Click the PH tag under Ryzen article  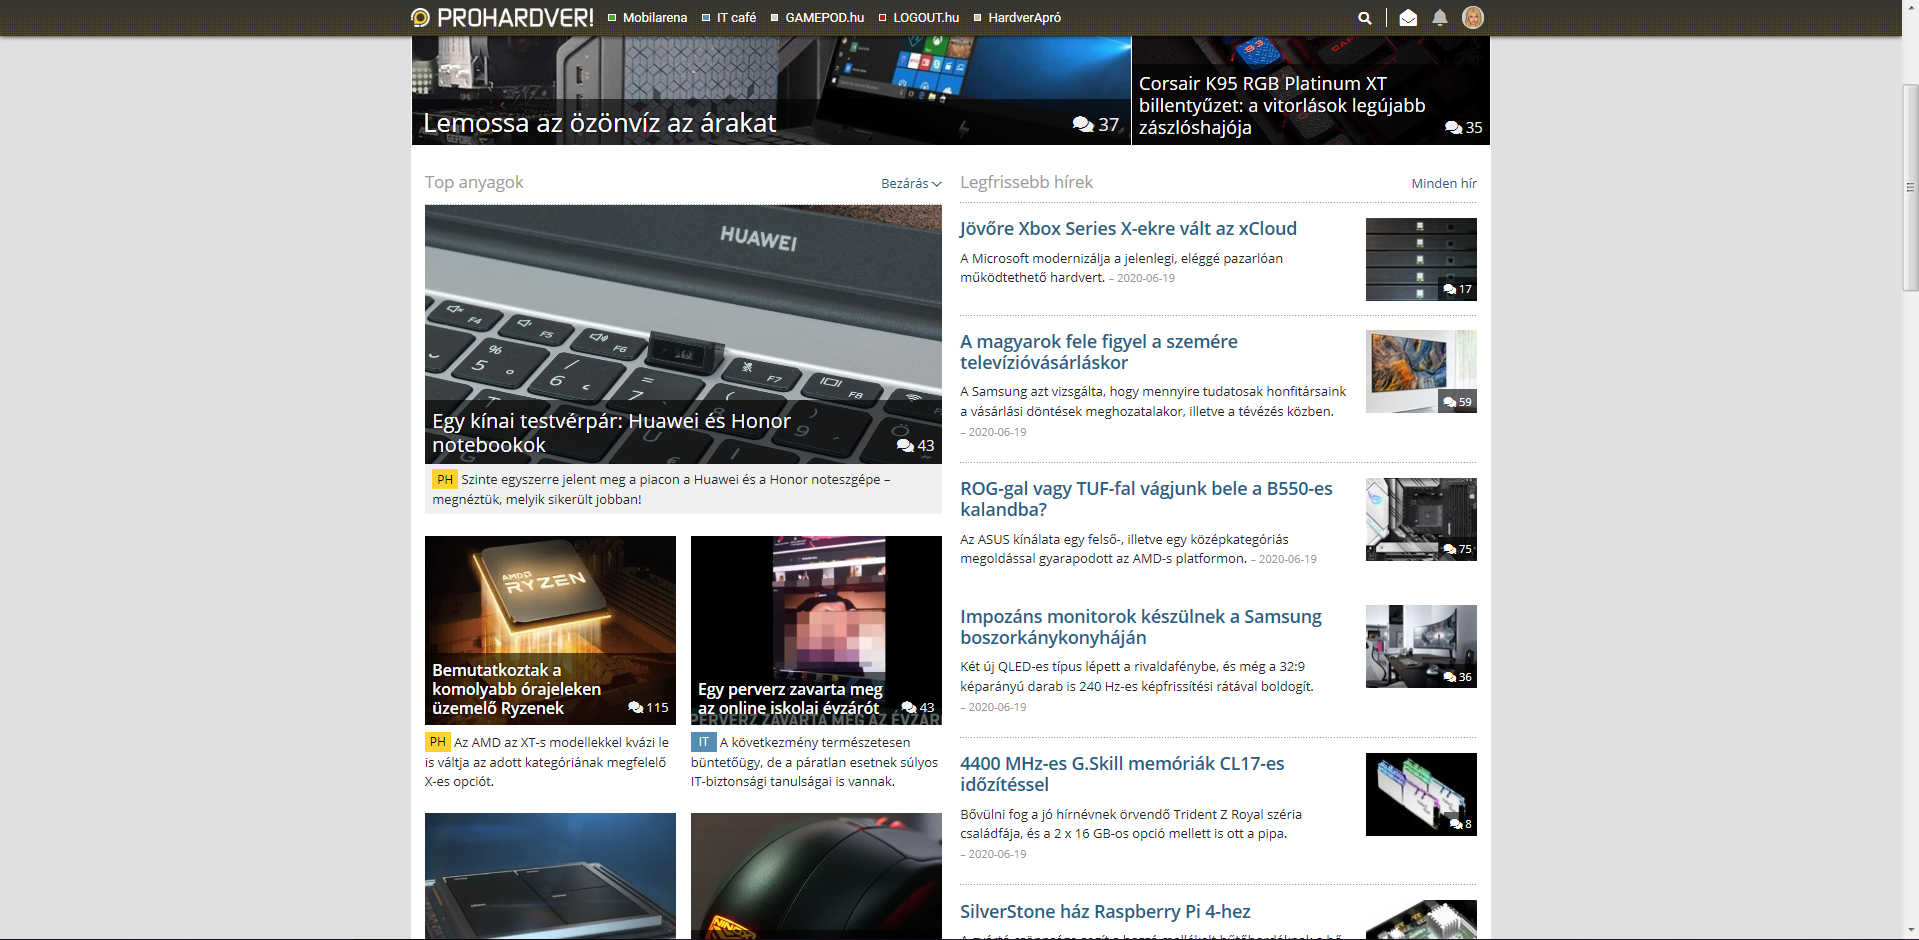(438, 742)
